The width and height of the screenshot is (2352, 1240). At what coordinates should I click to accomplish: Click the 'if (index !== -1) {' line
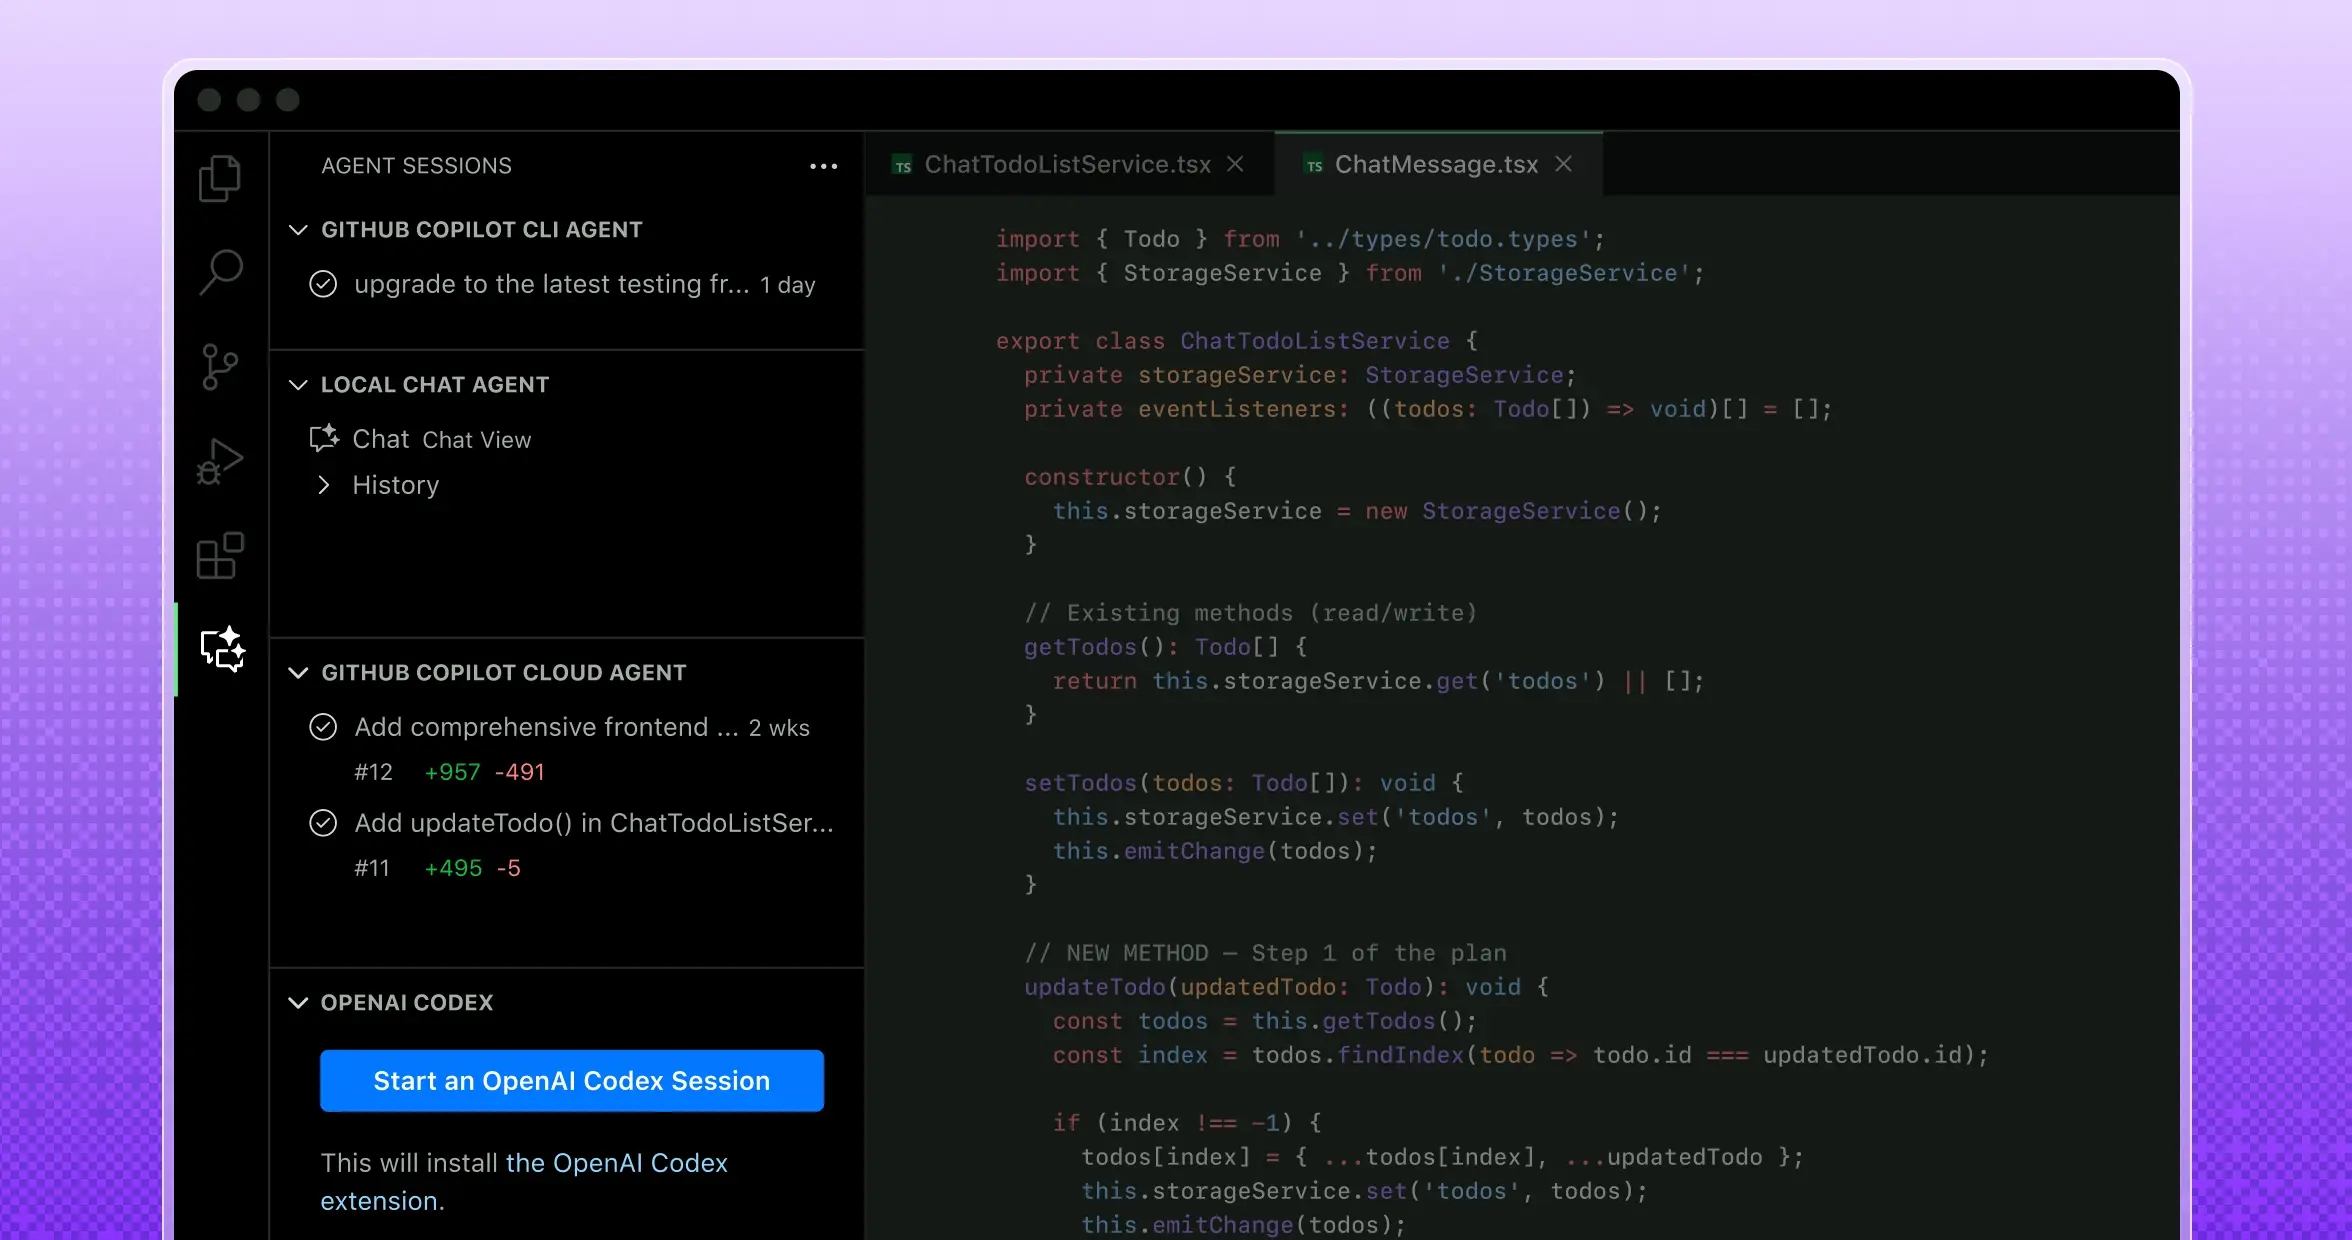tap(1187, 1123)
